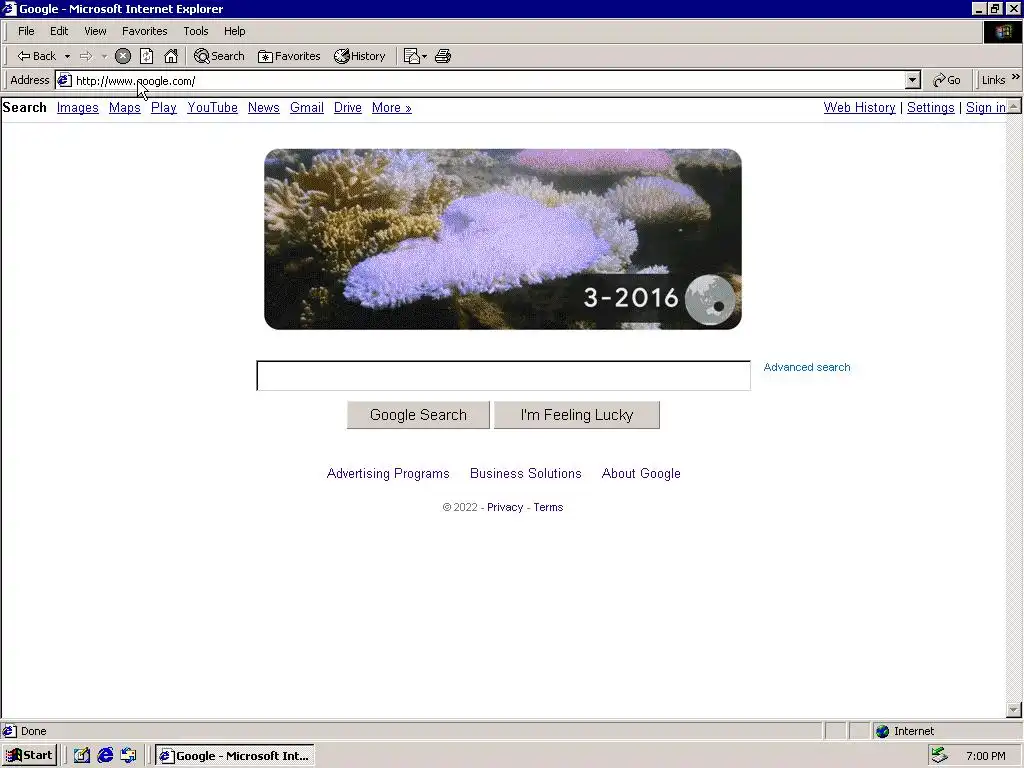Open the Settings link
Image resolution: width=1024 pixels, height=768 pixels.
[931, 108]
